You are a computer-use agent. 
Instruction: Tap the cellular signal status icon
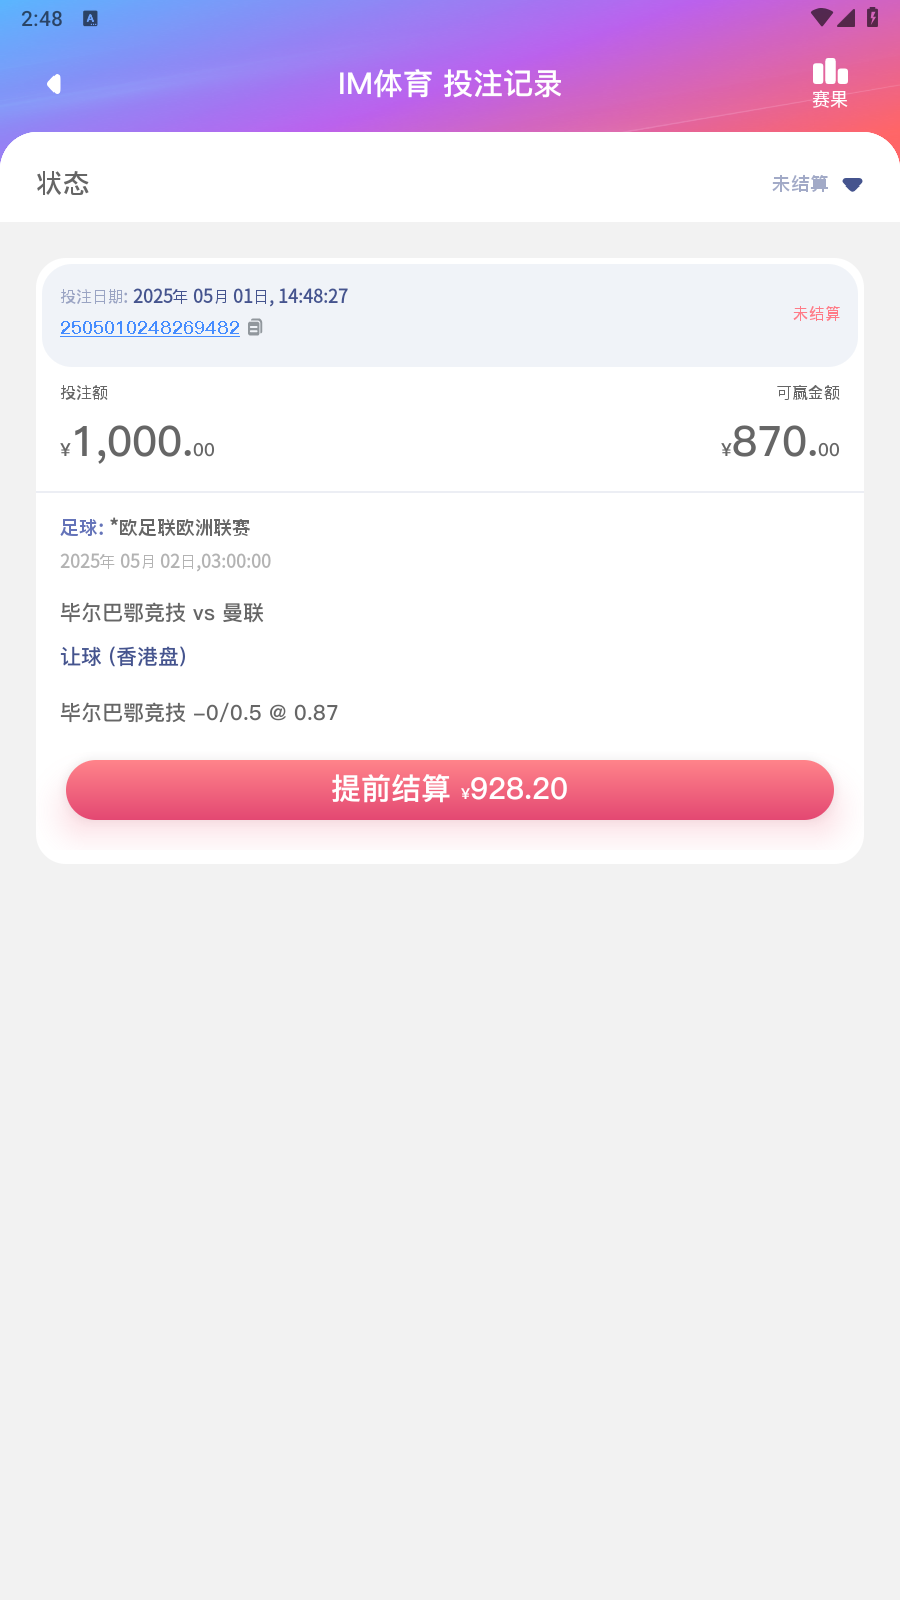pyautogui.click(x=846, y=18)
